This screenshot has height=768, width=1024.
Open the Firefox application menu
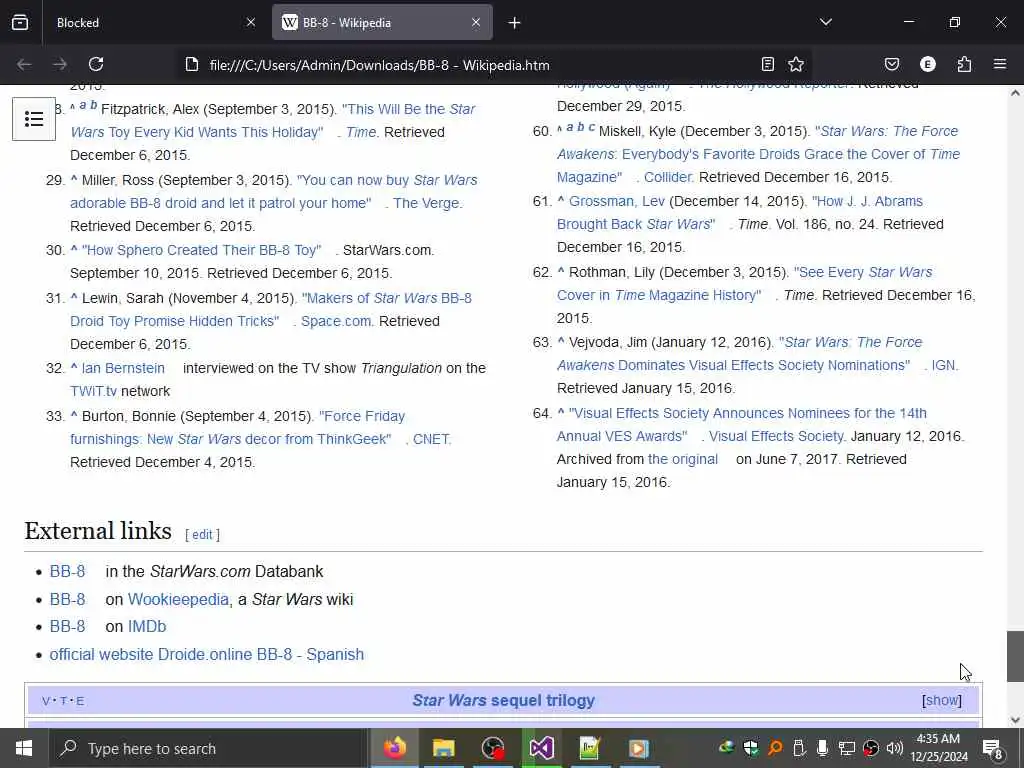1000,64
